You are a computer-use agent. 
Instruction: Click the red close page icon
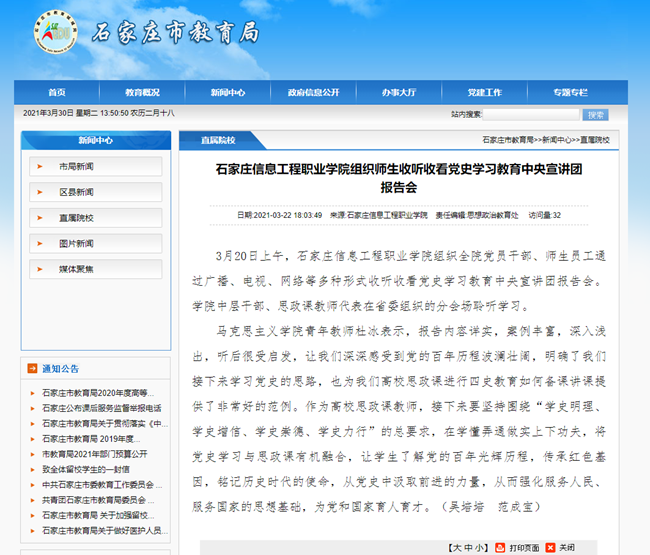551,548
